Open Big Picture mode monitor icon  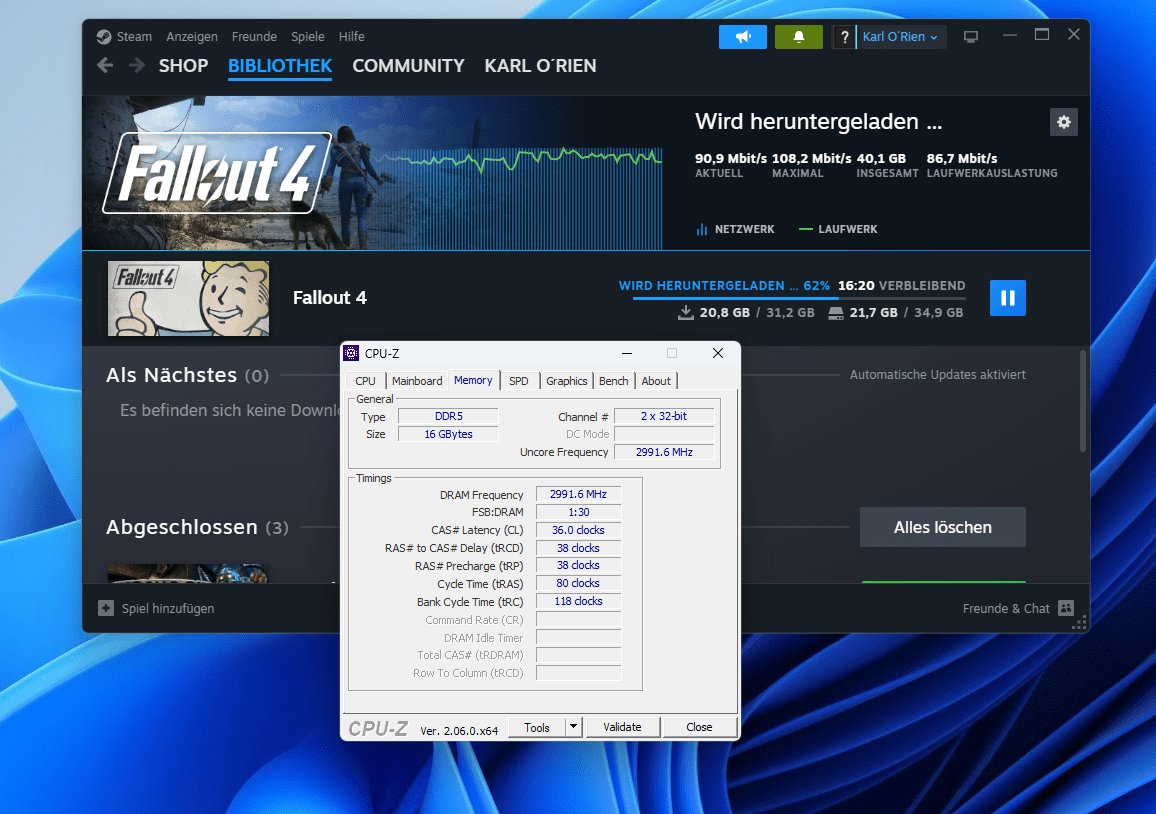(x=971, y=37)
